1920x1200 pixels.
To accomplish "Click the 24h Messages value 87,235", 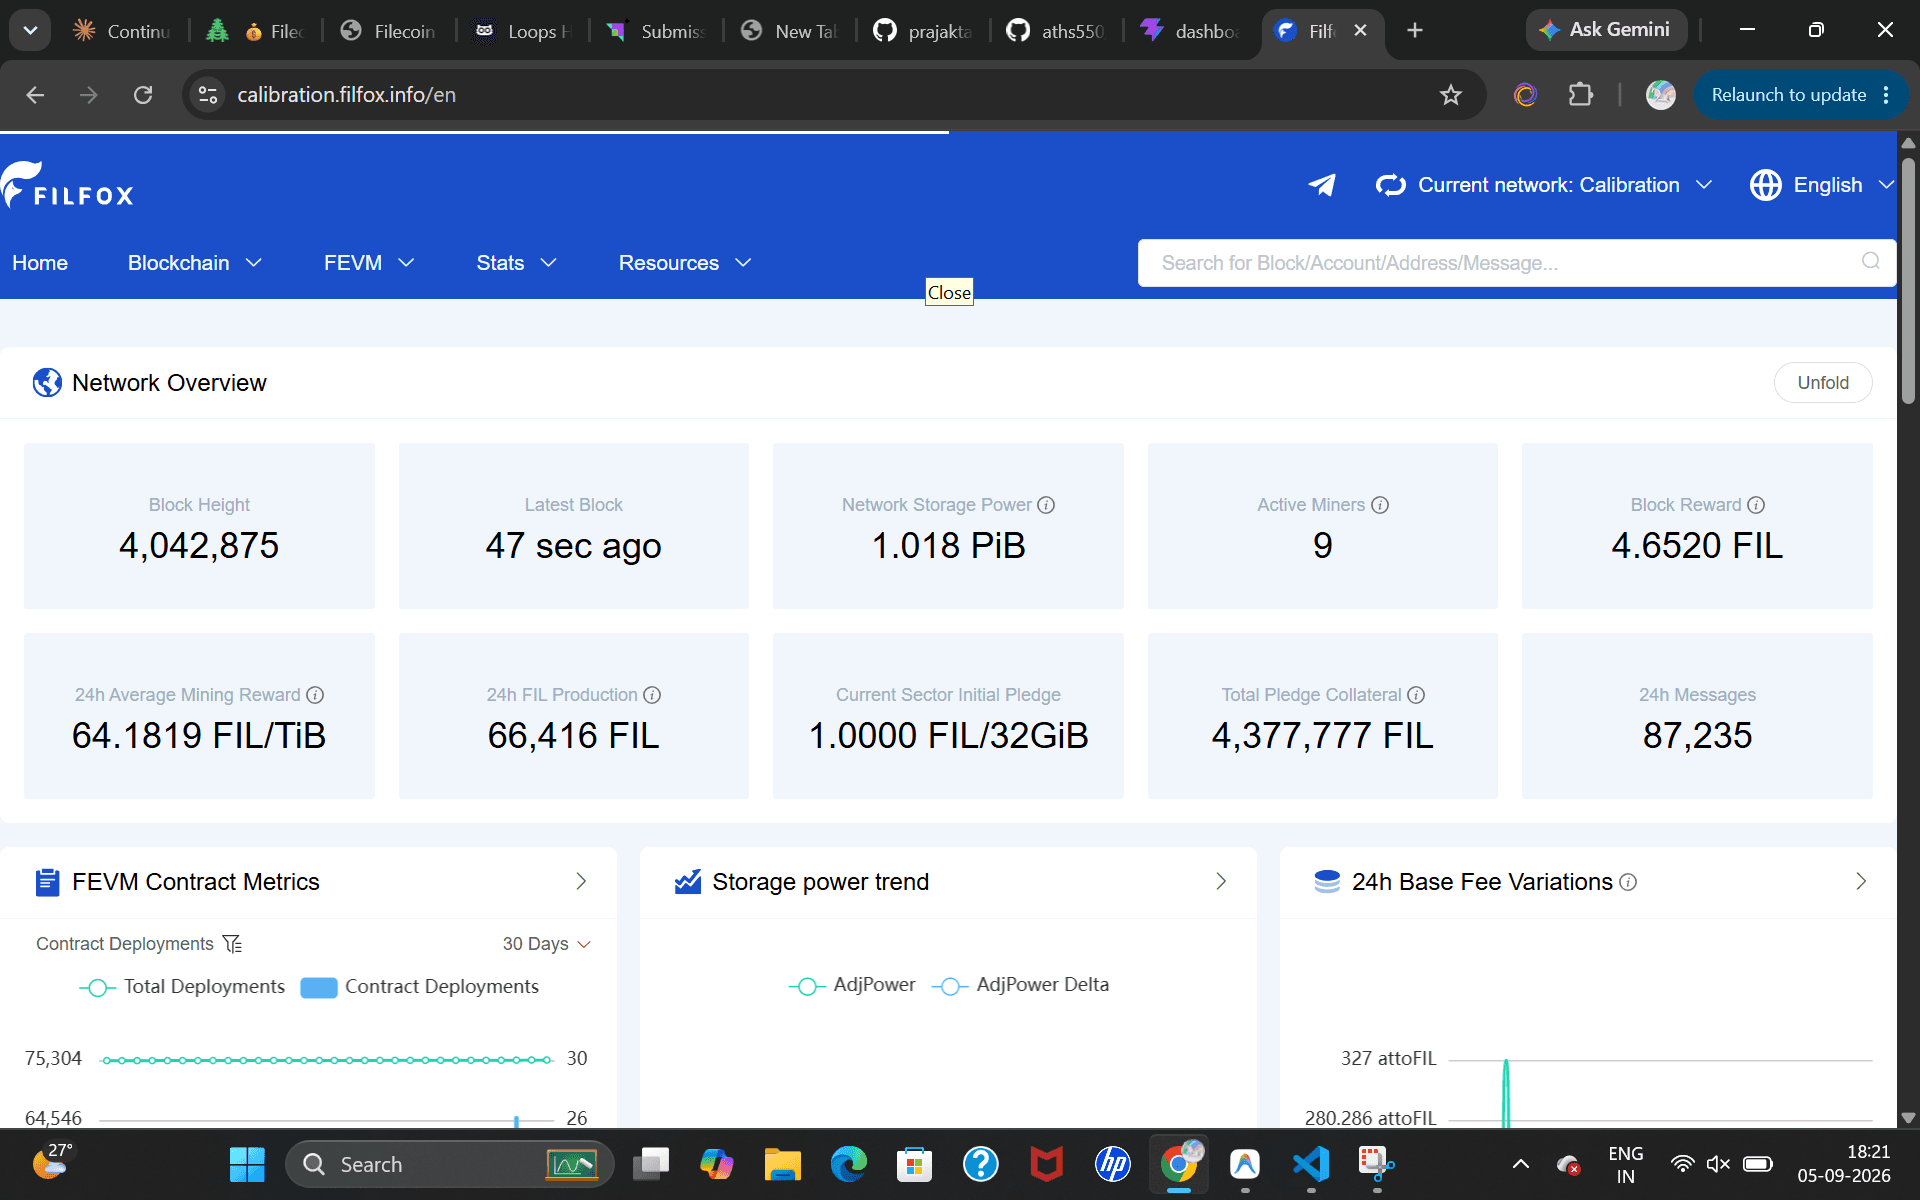I will (1697, 736).
